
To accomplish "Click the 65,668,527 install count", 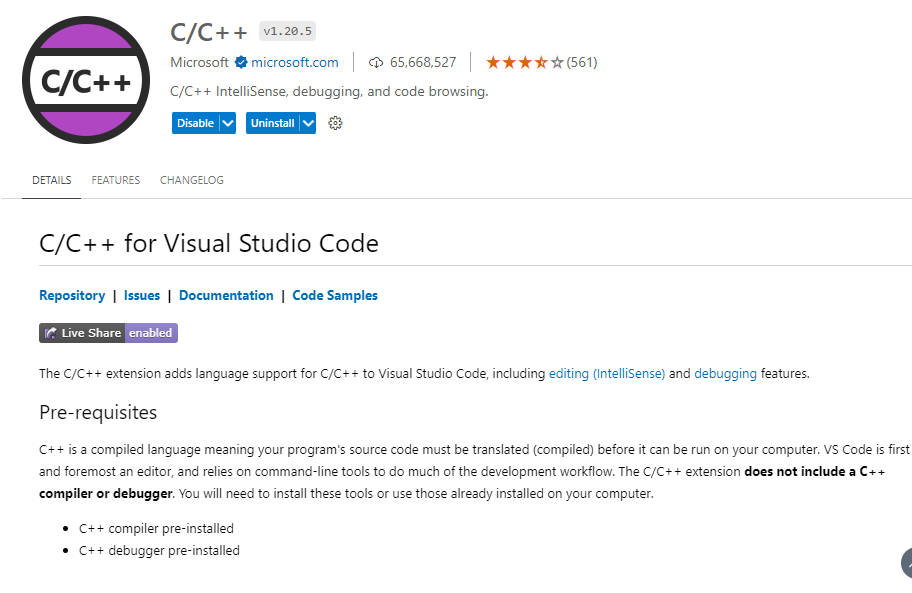I will pyautogui.click(x=423, y=62).
